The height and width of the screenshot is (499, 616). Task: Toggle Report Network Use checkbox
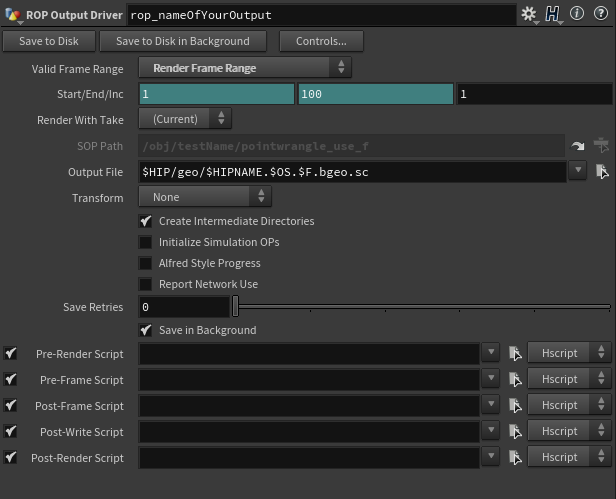[145, 284]
